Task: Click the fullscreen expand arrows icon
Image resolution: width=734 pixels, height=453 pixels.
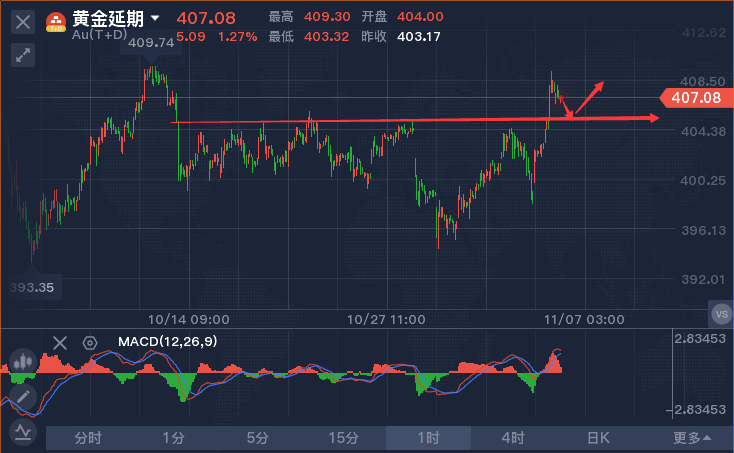Action: click(x=23, y=56)
